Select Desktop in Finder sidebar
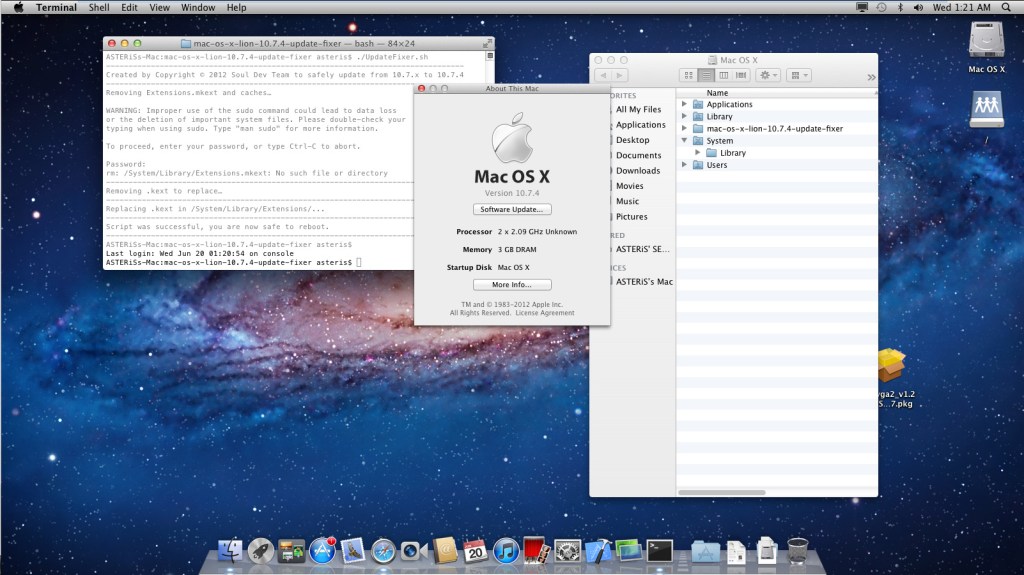 coord(632,140)
